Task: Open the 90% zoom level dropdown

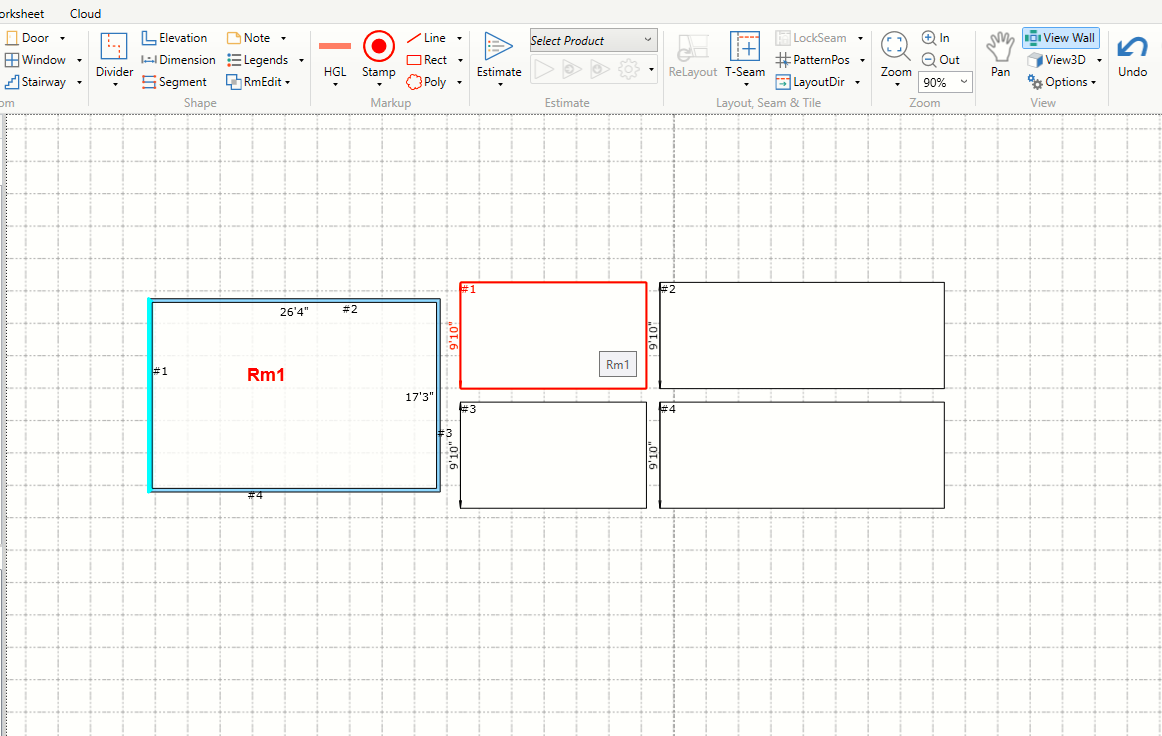Action: 945,83
